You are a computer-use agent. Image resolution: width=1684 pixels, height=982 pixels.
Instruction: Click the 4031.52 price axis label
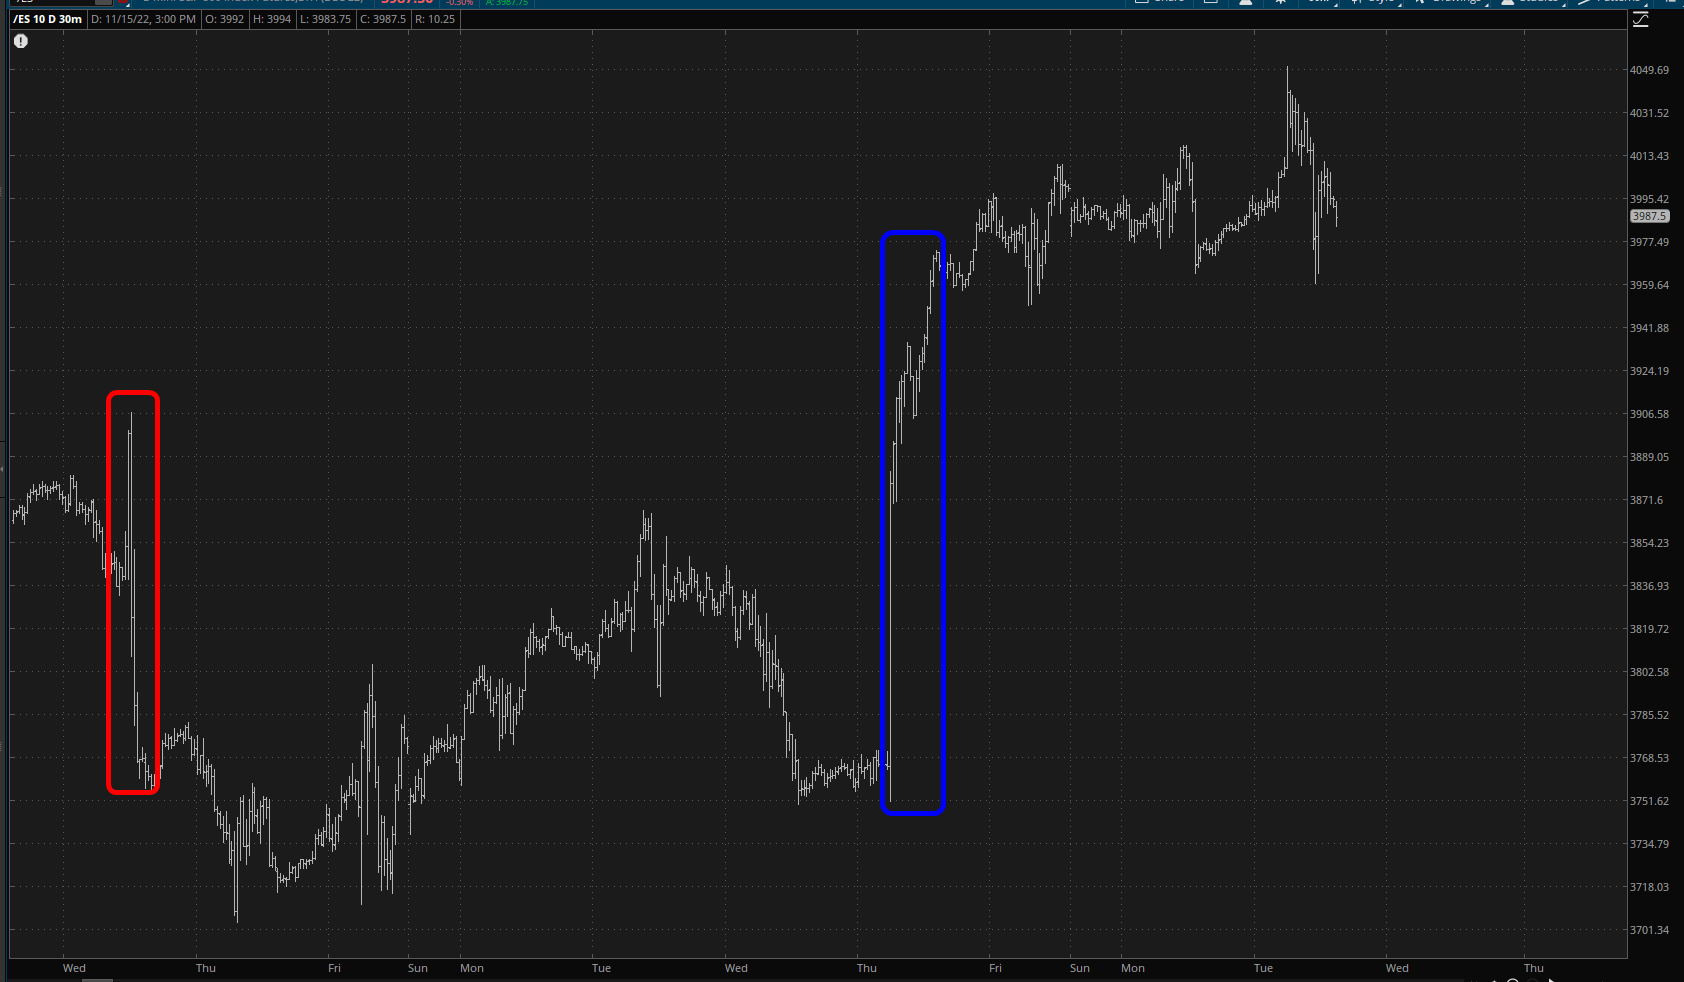tap(1649, 113)
